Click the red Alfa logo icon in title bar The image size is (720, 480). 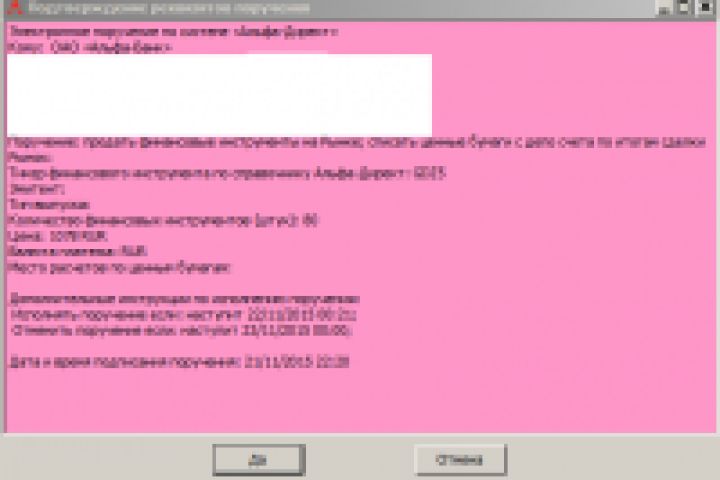click(15, 6)
